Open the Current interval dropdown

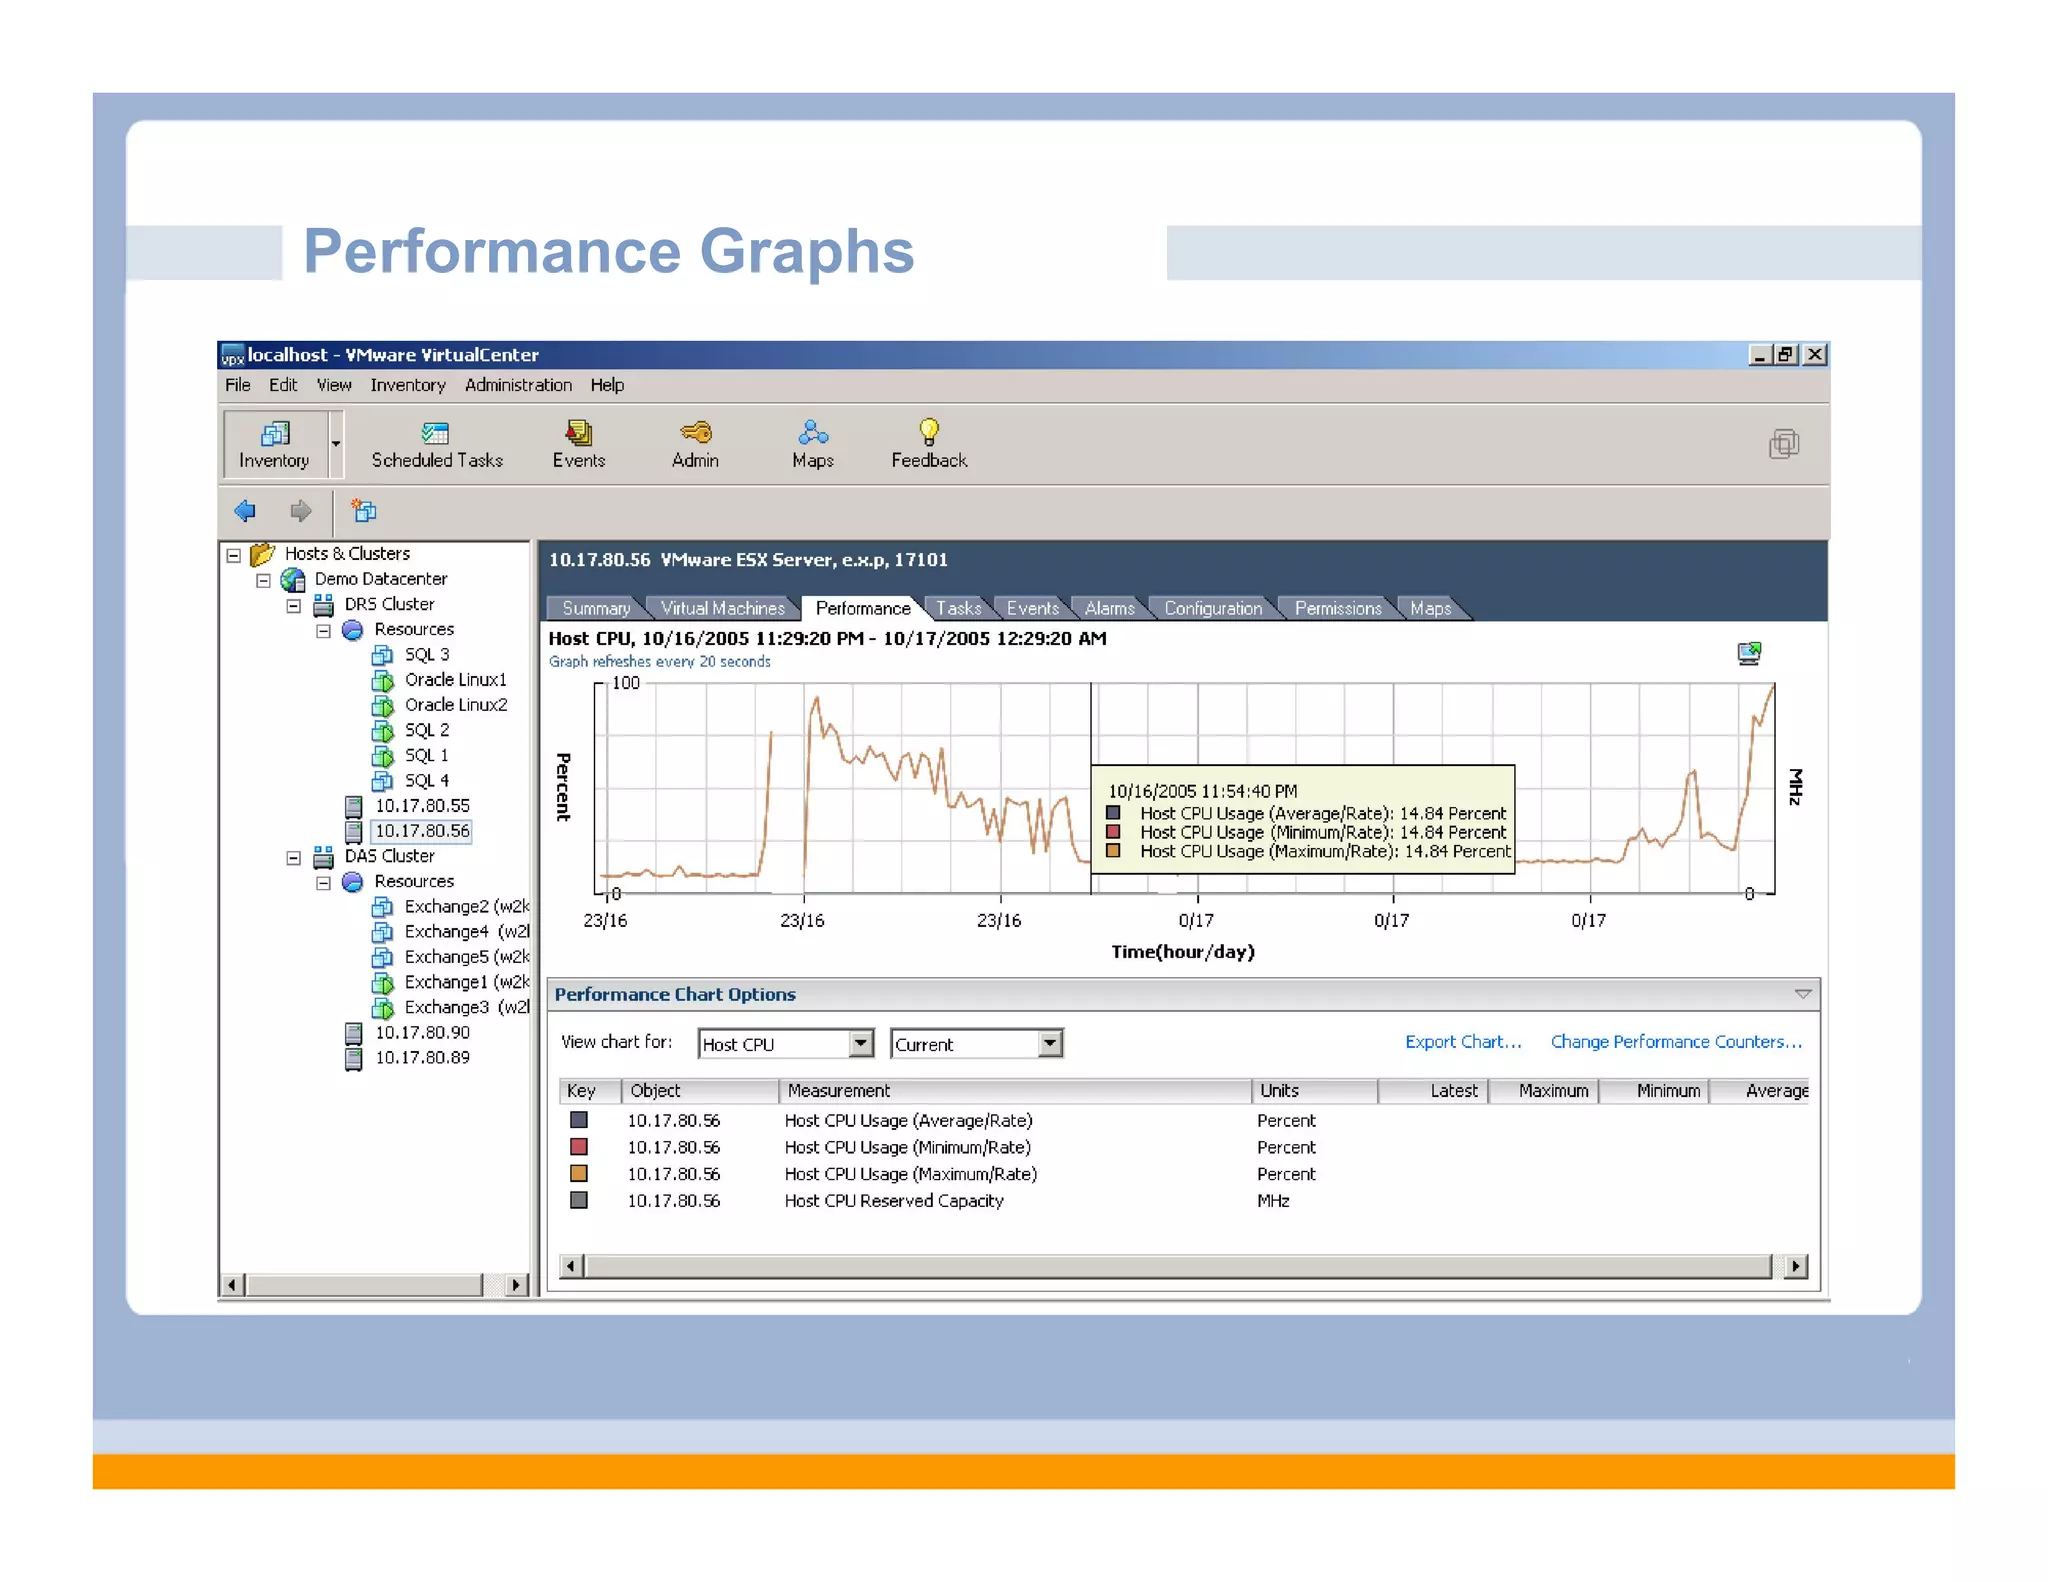click(x=1050, y=1044)
